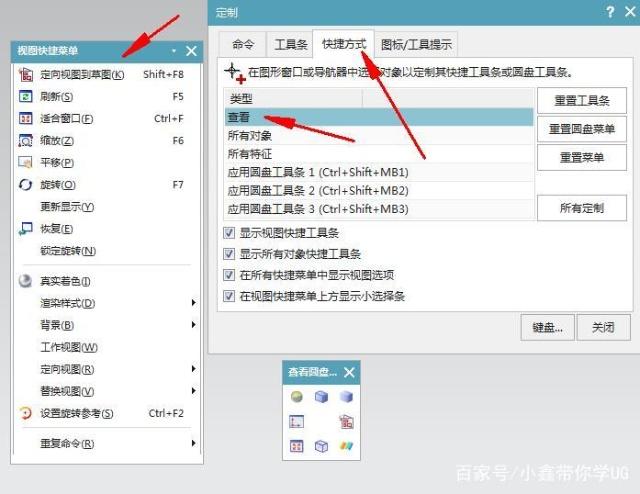
Task: Expand the 渲染样式 submenu arrow
Action: (x=193, y=303)
